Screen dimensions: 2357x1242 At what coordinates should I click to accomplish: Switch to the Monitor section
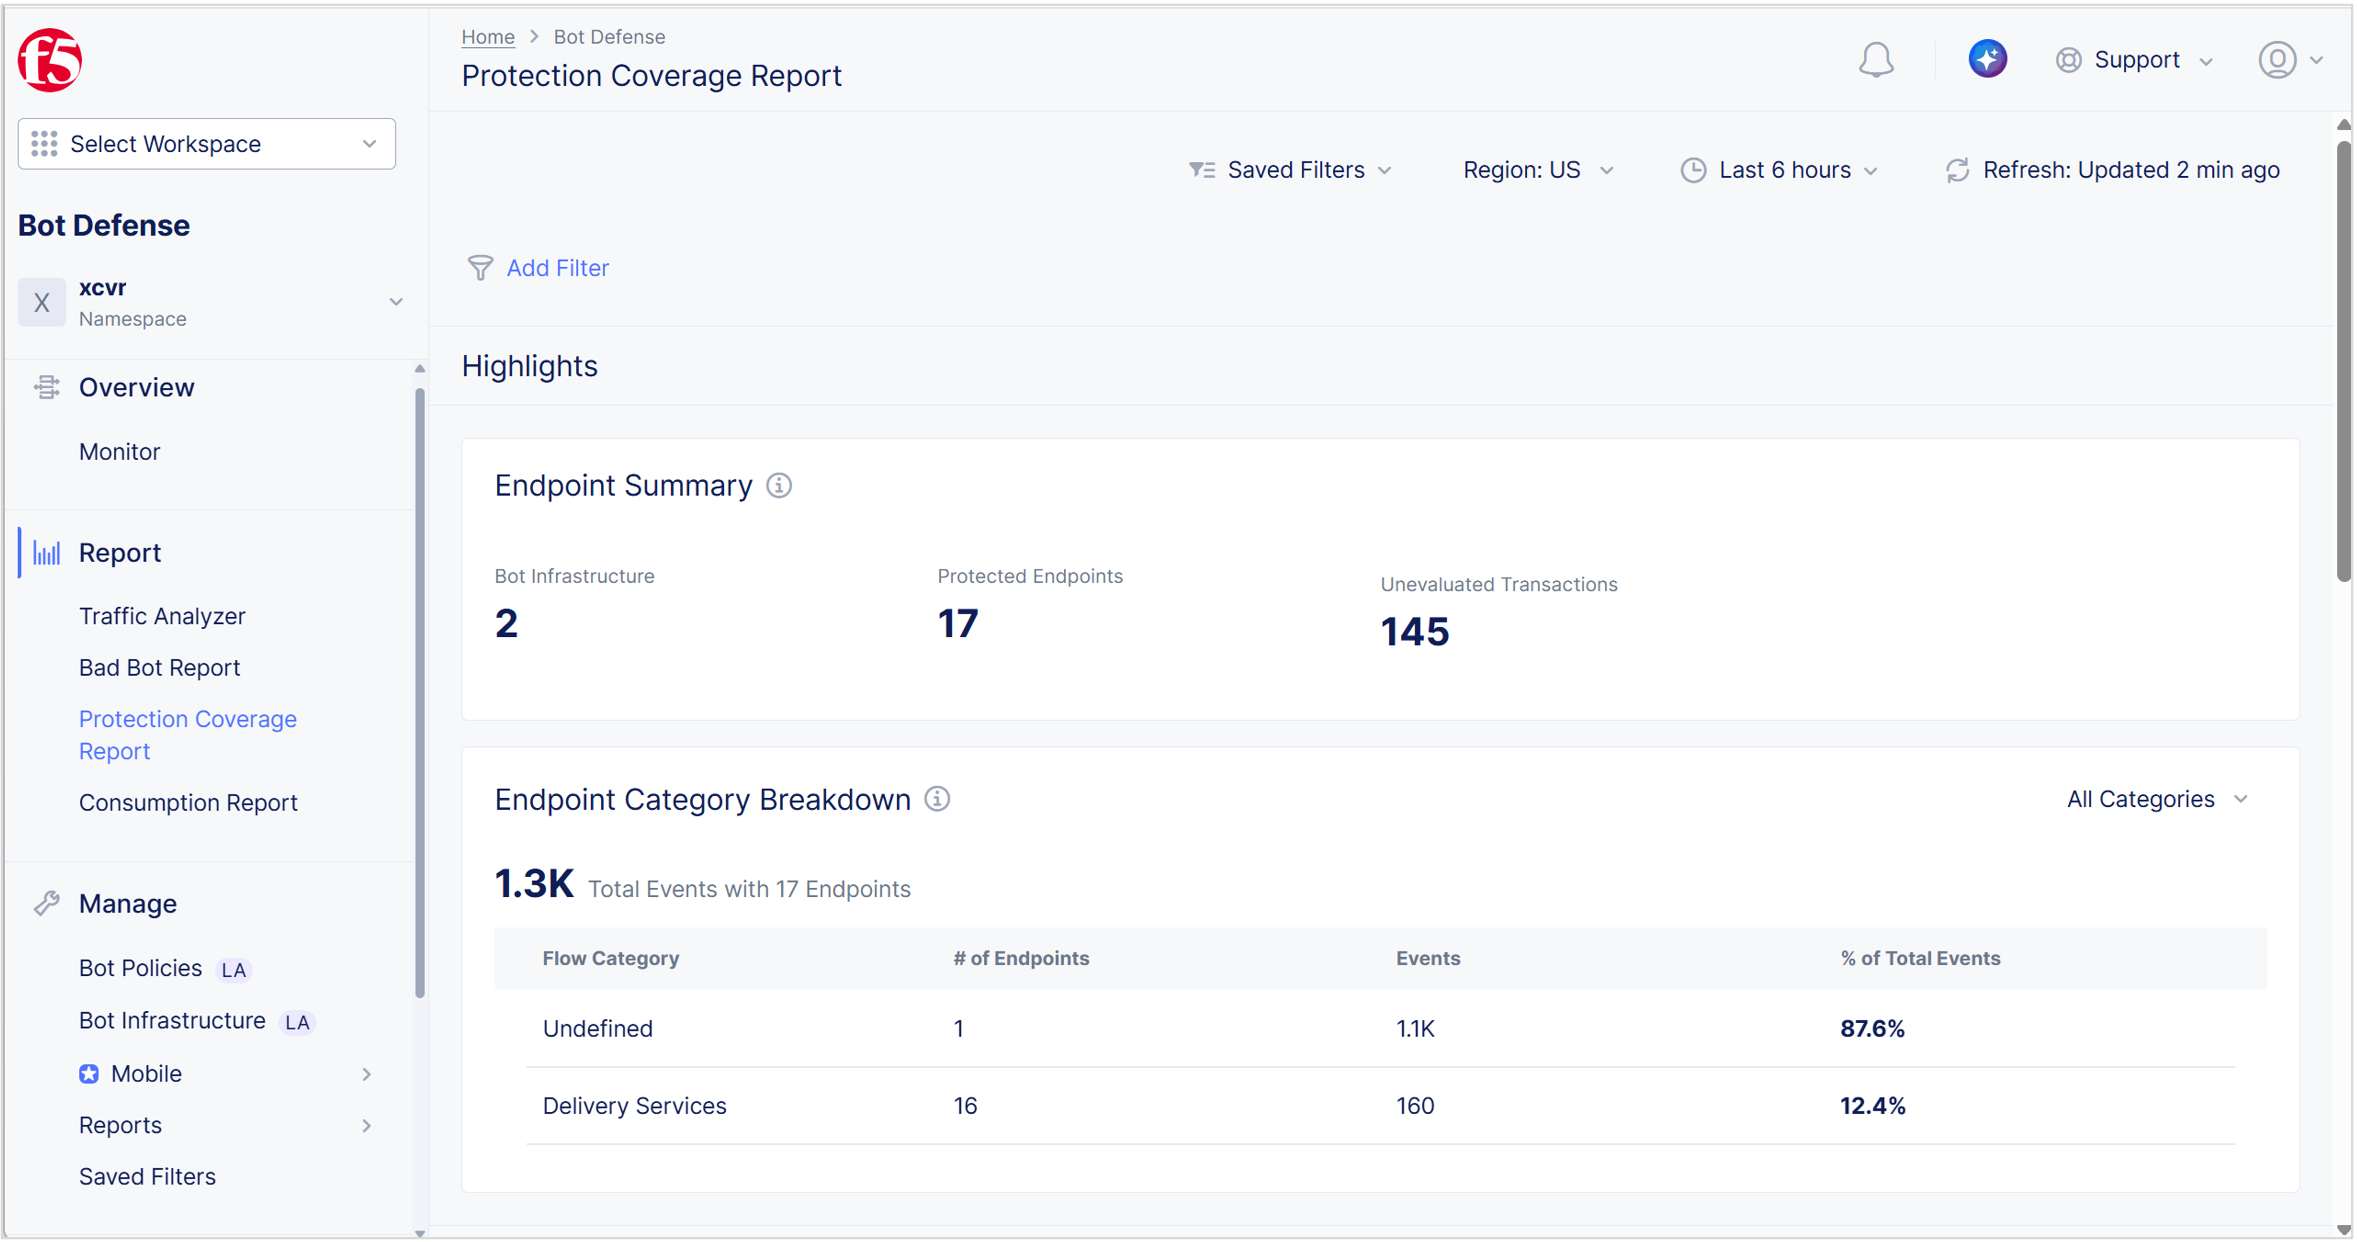pos(119,451)
